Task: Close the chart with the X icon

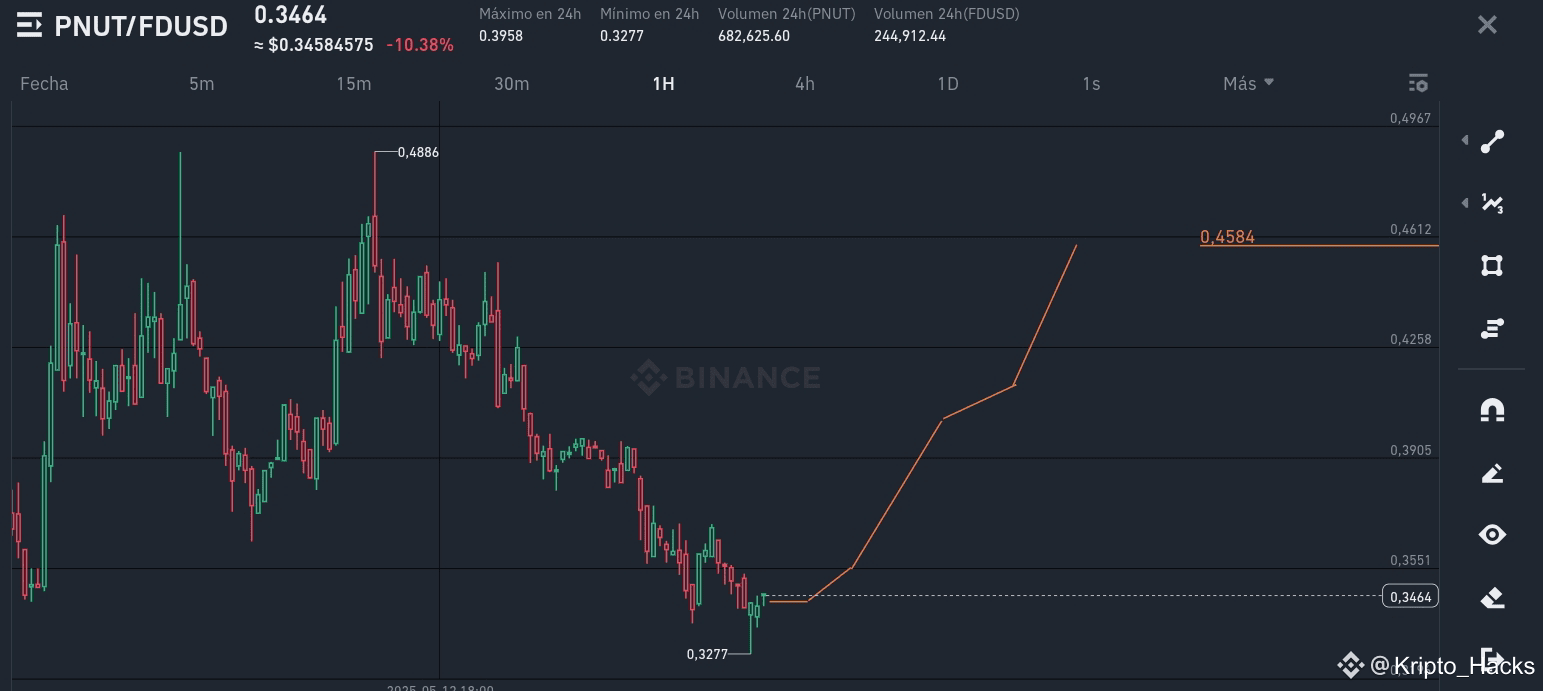Action: (1487, 25)
